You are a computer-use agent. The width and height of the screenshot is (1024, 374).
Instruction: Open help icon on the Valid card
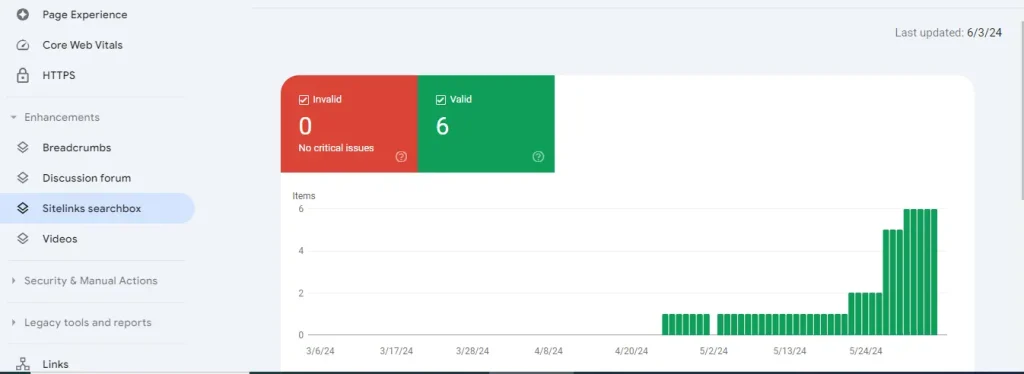[x=538, y=157]
